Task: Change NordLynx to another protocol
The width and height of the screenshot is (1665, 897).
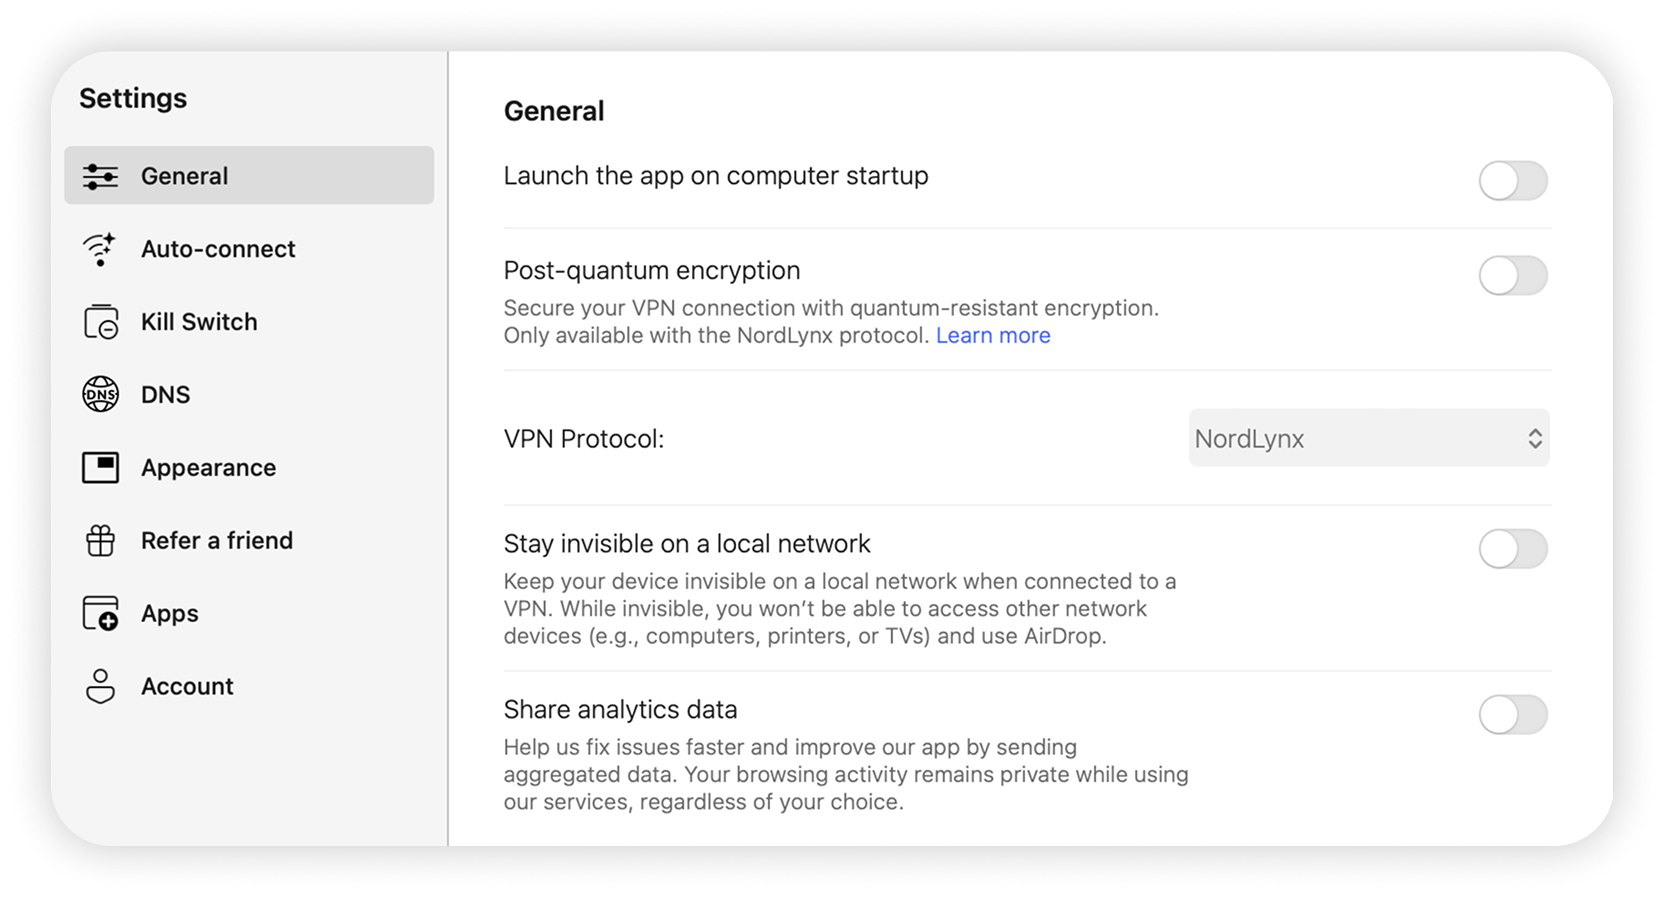Action: (1368, 438)
